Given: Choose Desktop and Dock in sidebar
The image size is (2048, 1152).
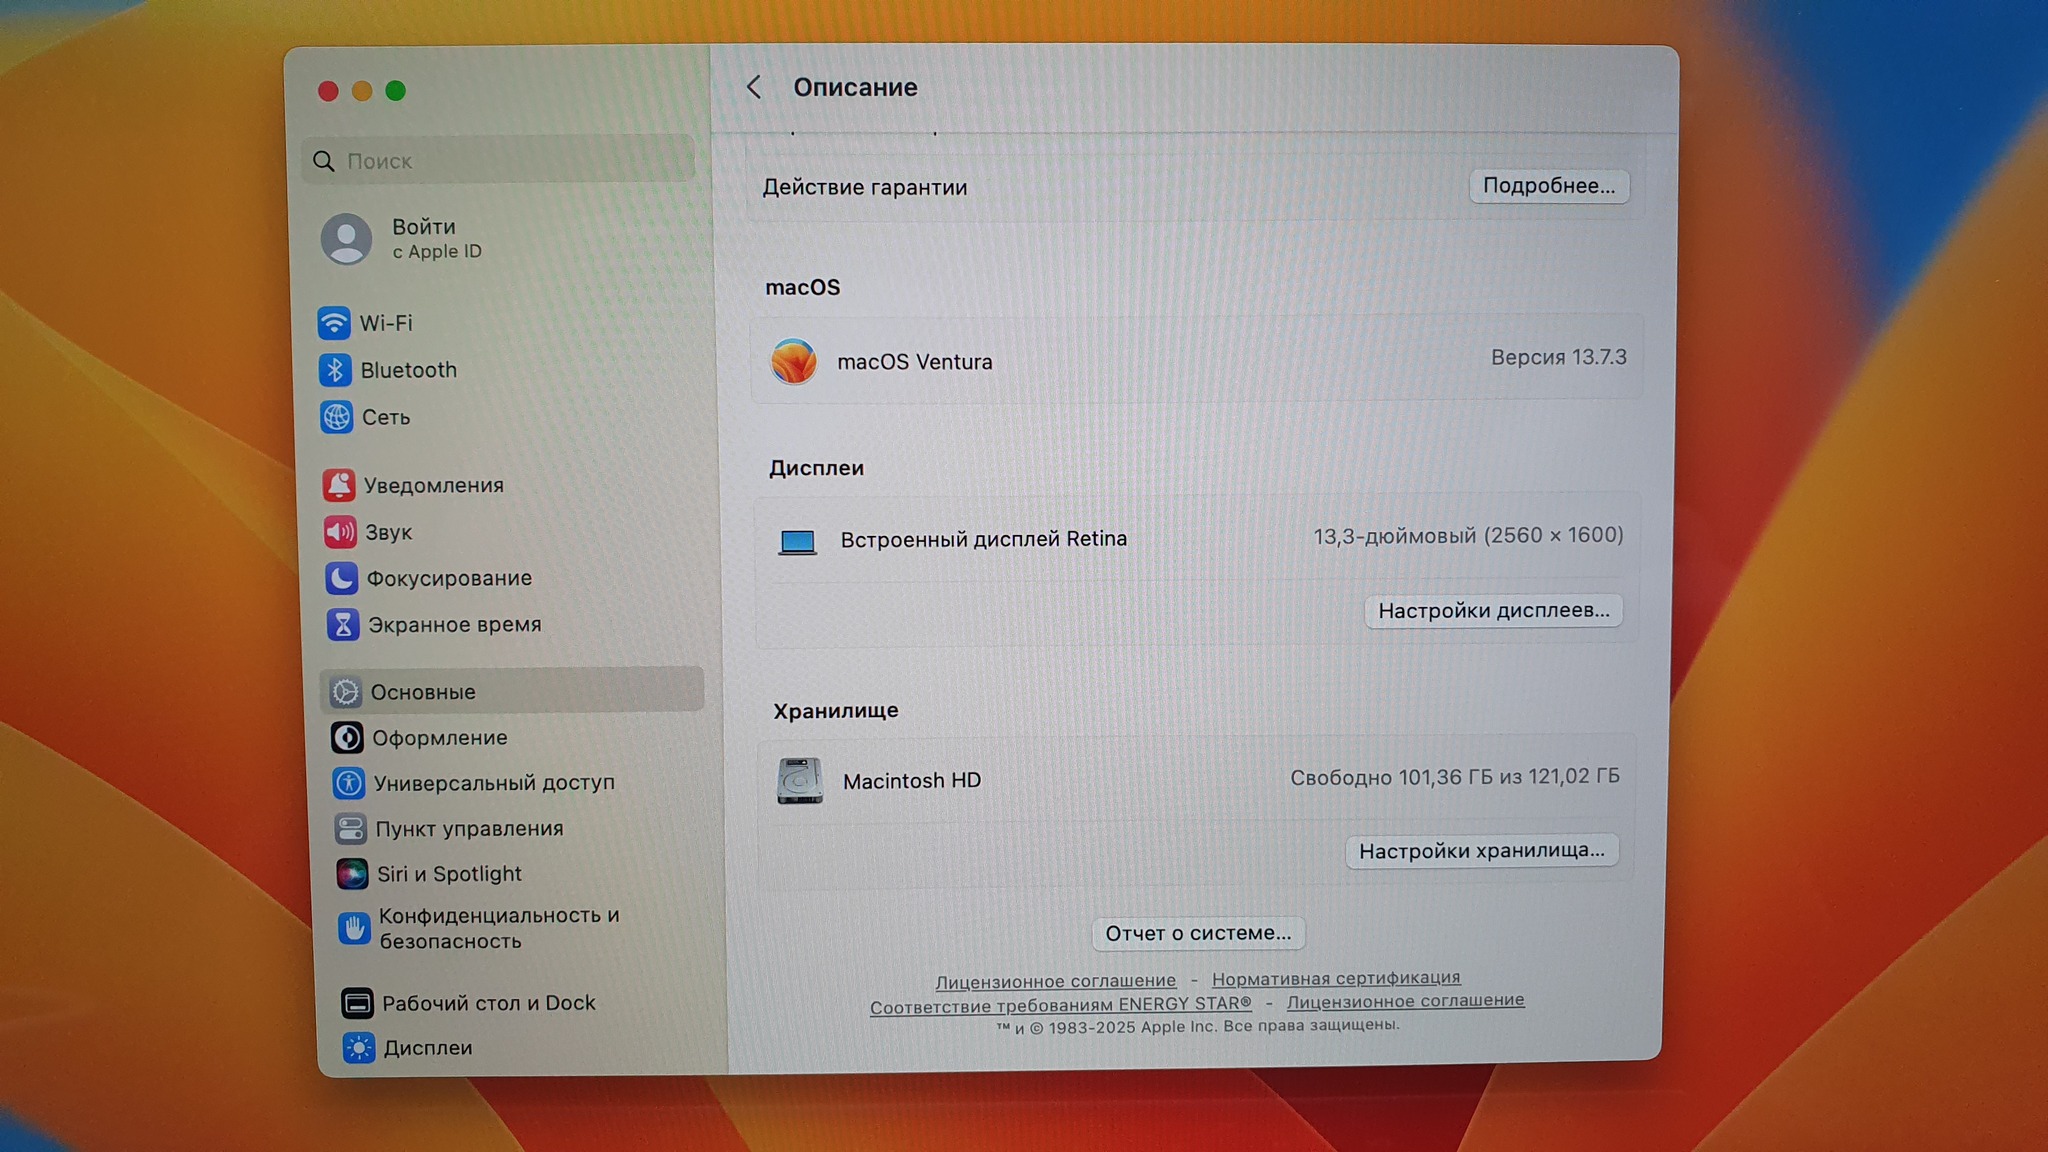Looking at the screenshot, I should (x=488, y=1003).
